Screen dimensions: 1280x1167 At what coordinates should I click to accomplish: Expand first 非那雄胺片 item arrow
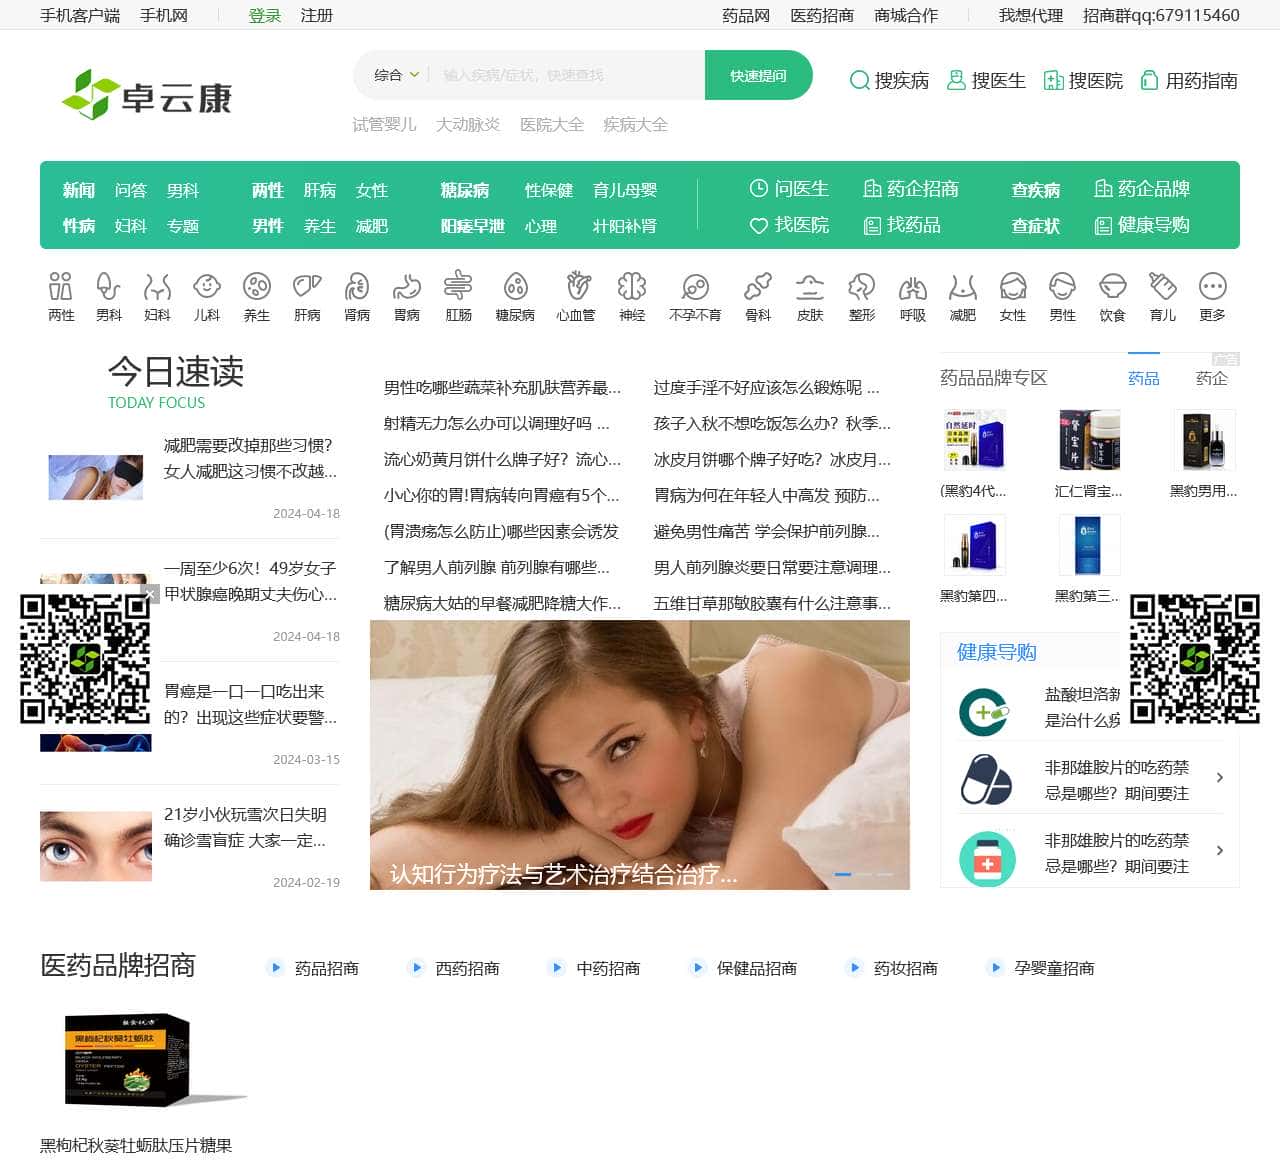[1219, 778]
